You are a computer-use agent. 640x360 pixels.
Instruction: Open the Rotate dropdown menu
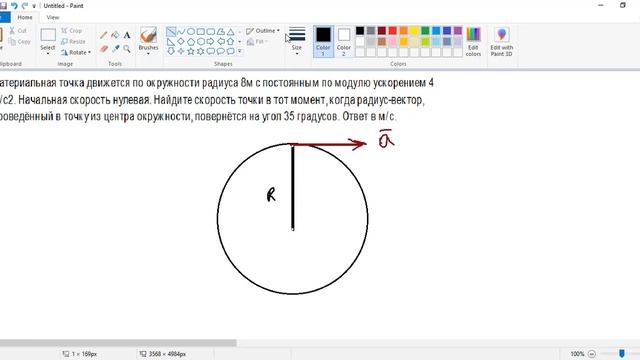[76, 52]
